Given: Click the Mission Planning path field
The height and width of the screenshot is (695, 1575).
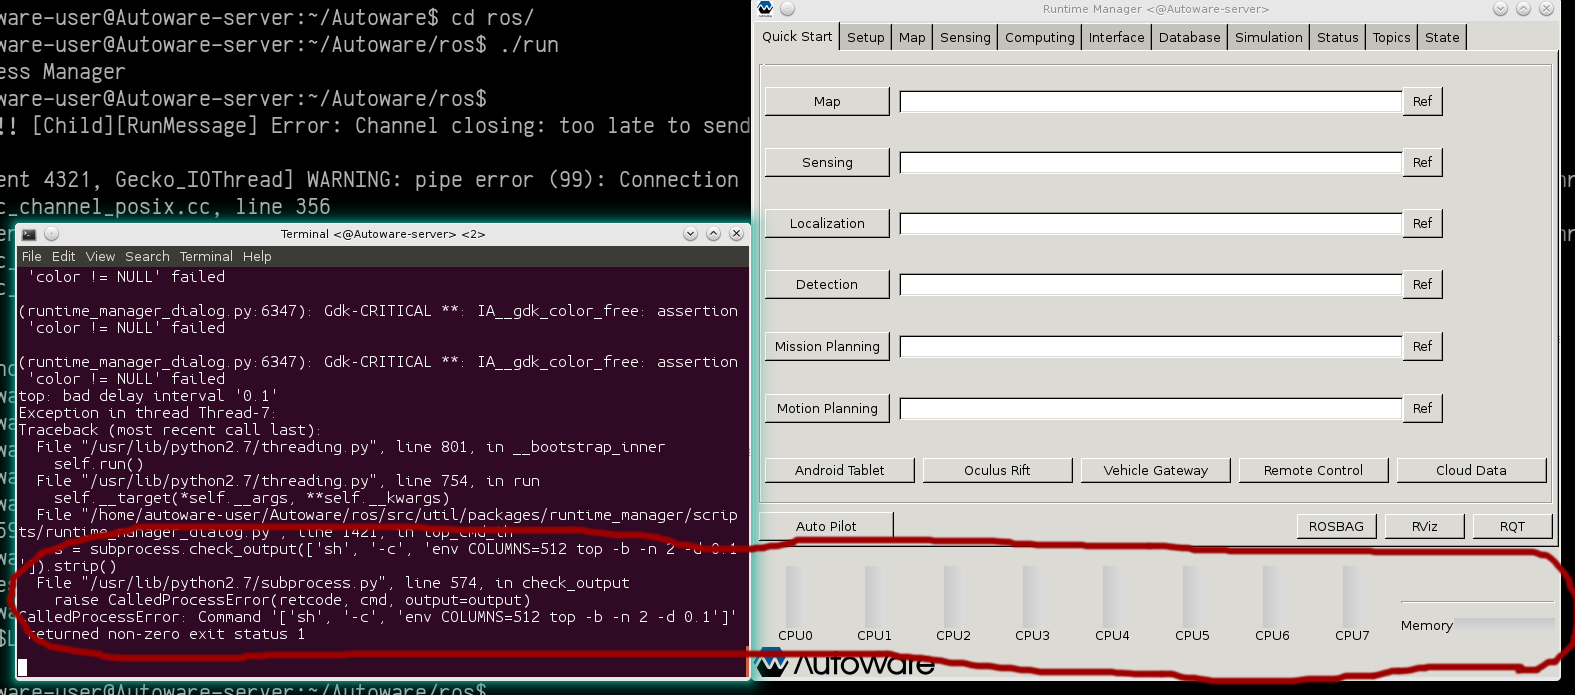Looking at the screenshot, I should point(1150,347).
